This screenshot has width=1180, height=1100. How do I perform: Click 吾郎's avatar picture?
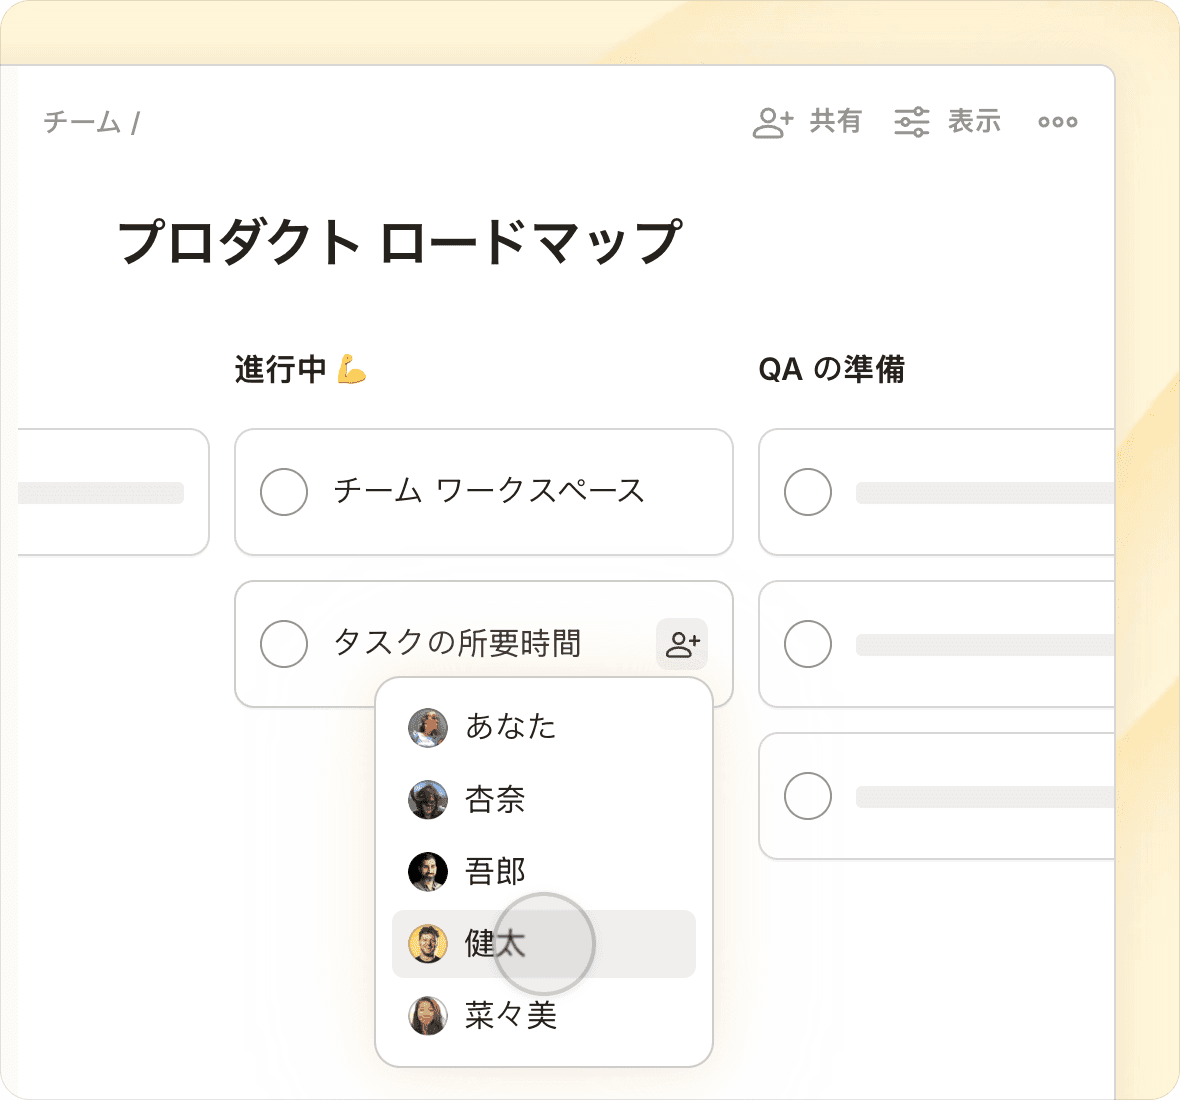(428, 872)
